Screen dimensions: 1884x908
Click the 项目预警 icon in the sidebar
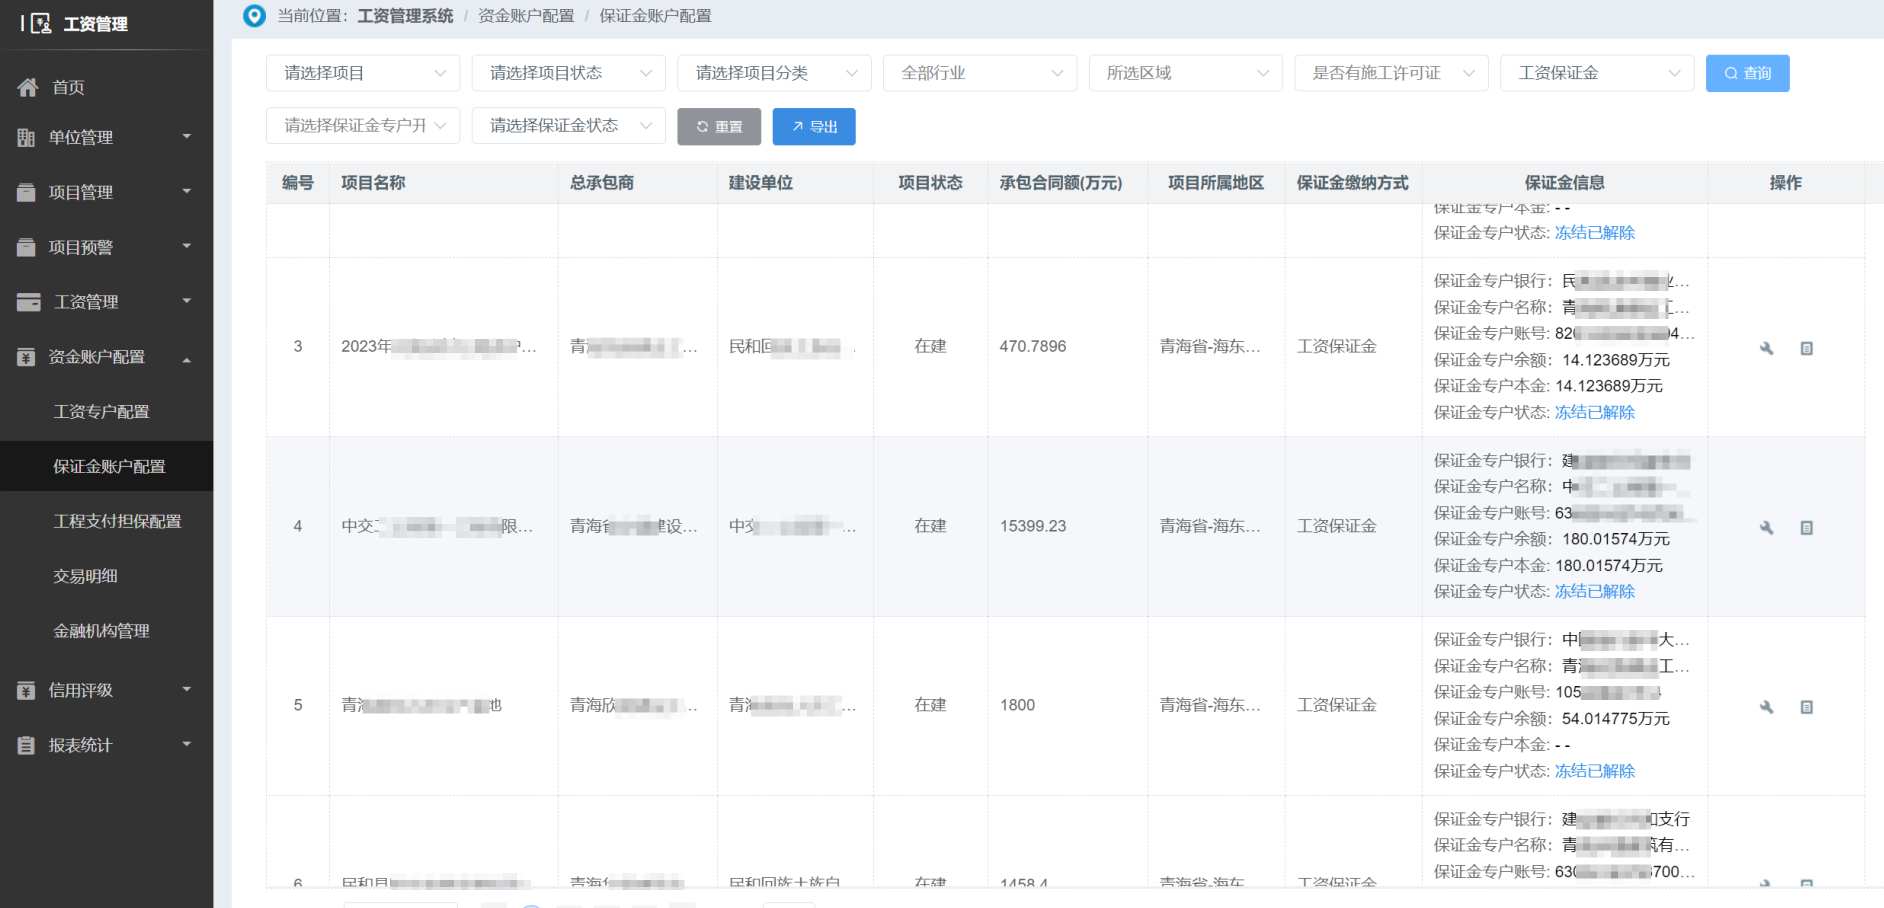(x=28, y=246)
